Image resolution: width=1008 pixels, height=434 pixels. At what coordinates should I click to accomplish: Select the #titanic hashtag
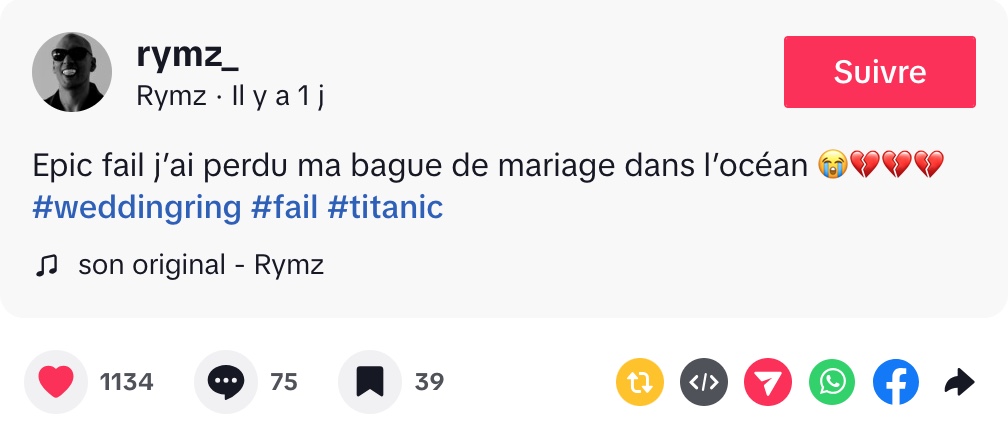[x=384, y=208]
